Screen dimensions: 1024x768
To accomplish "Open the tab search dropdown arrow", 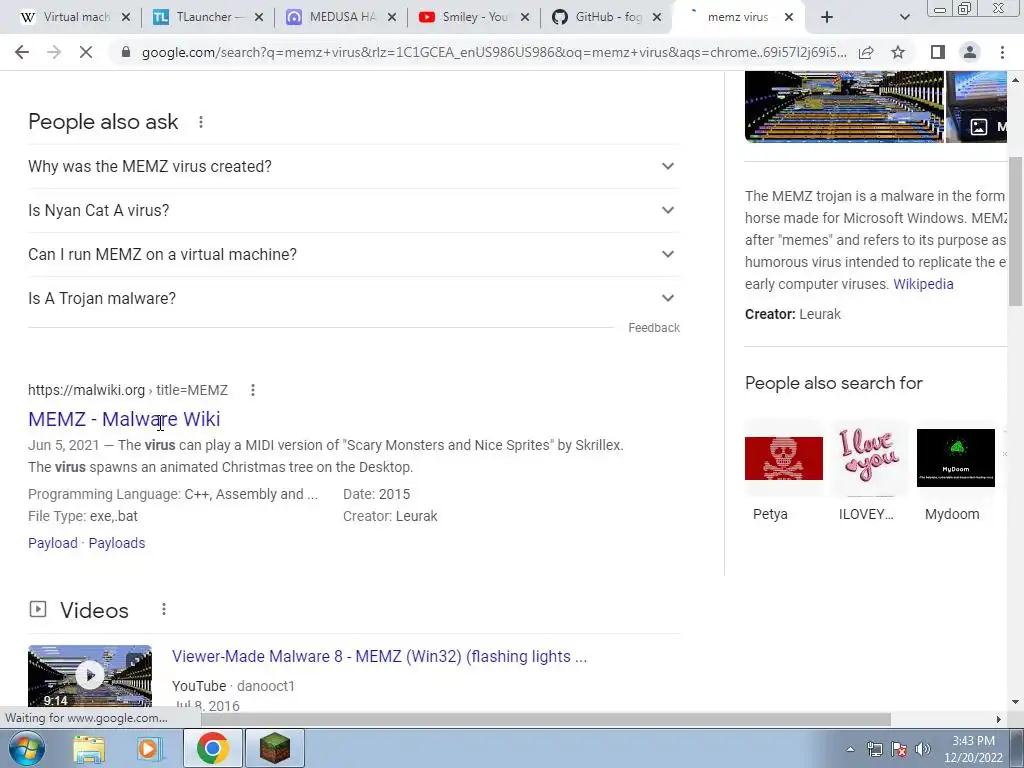I will [x=904, y=17].
